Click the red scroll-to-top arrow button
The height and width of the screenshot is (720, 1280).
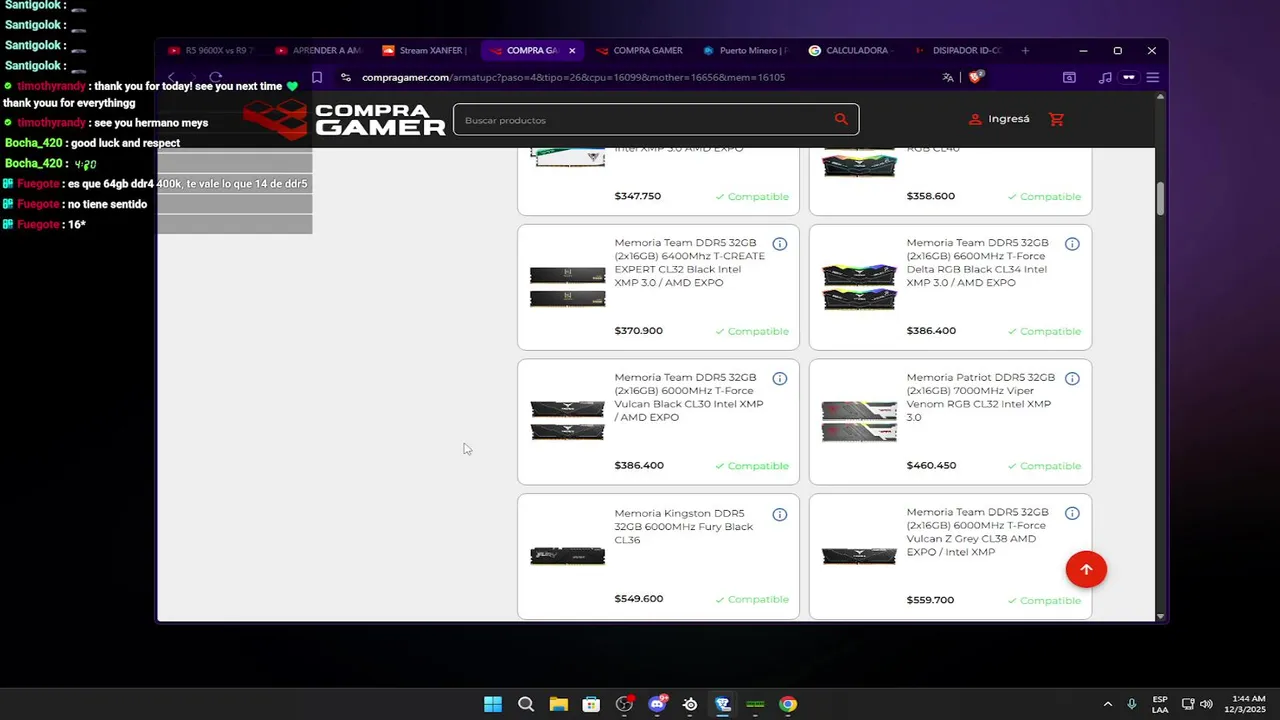coord(1086,570)
